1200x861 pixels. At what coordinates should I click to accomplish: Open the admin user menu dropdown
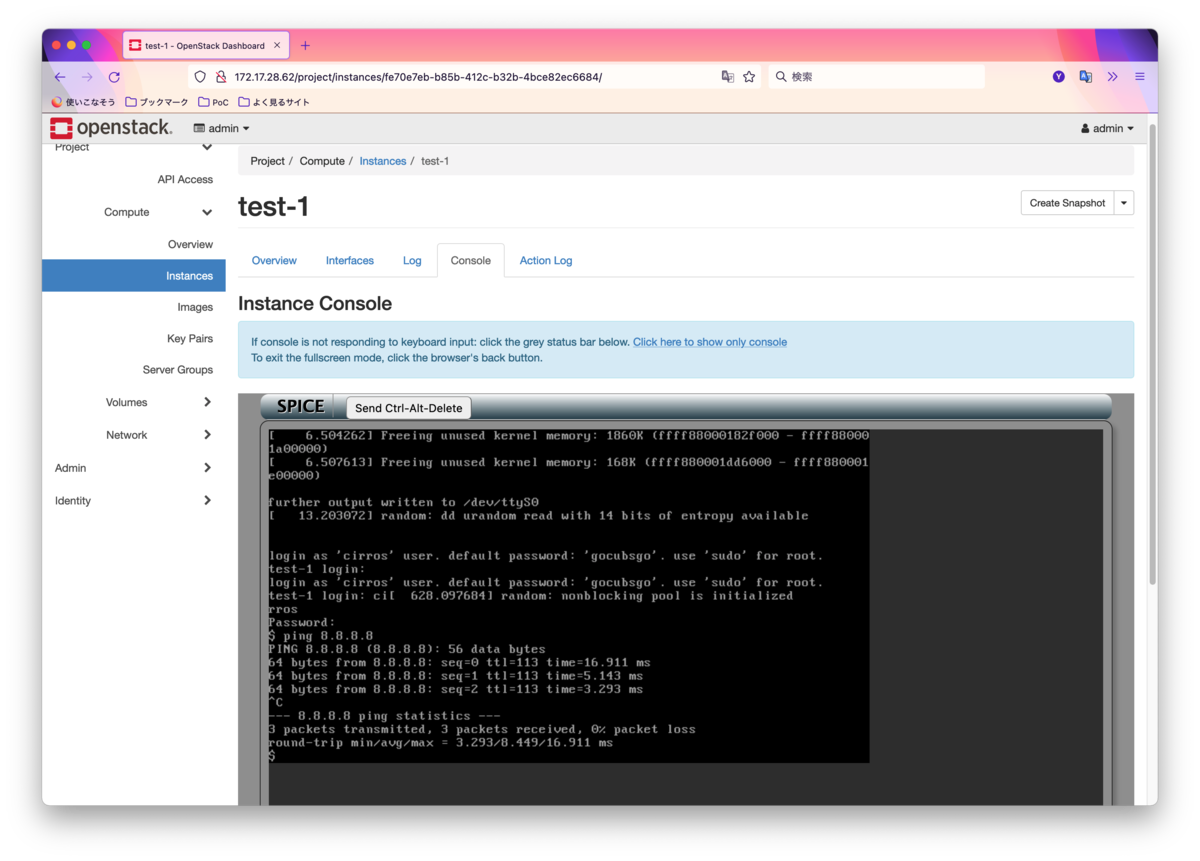(1107, 128)
